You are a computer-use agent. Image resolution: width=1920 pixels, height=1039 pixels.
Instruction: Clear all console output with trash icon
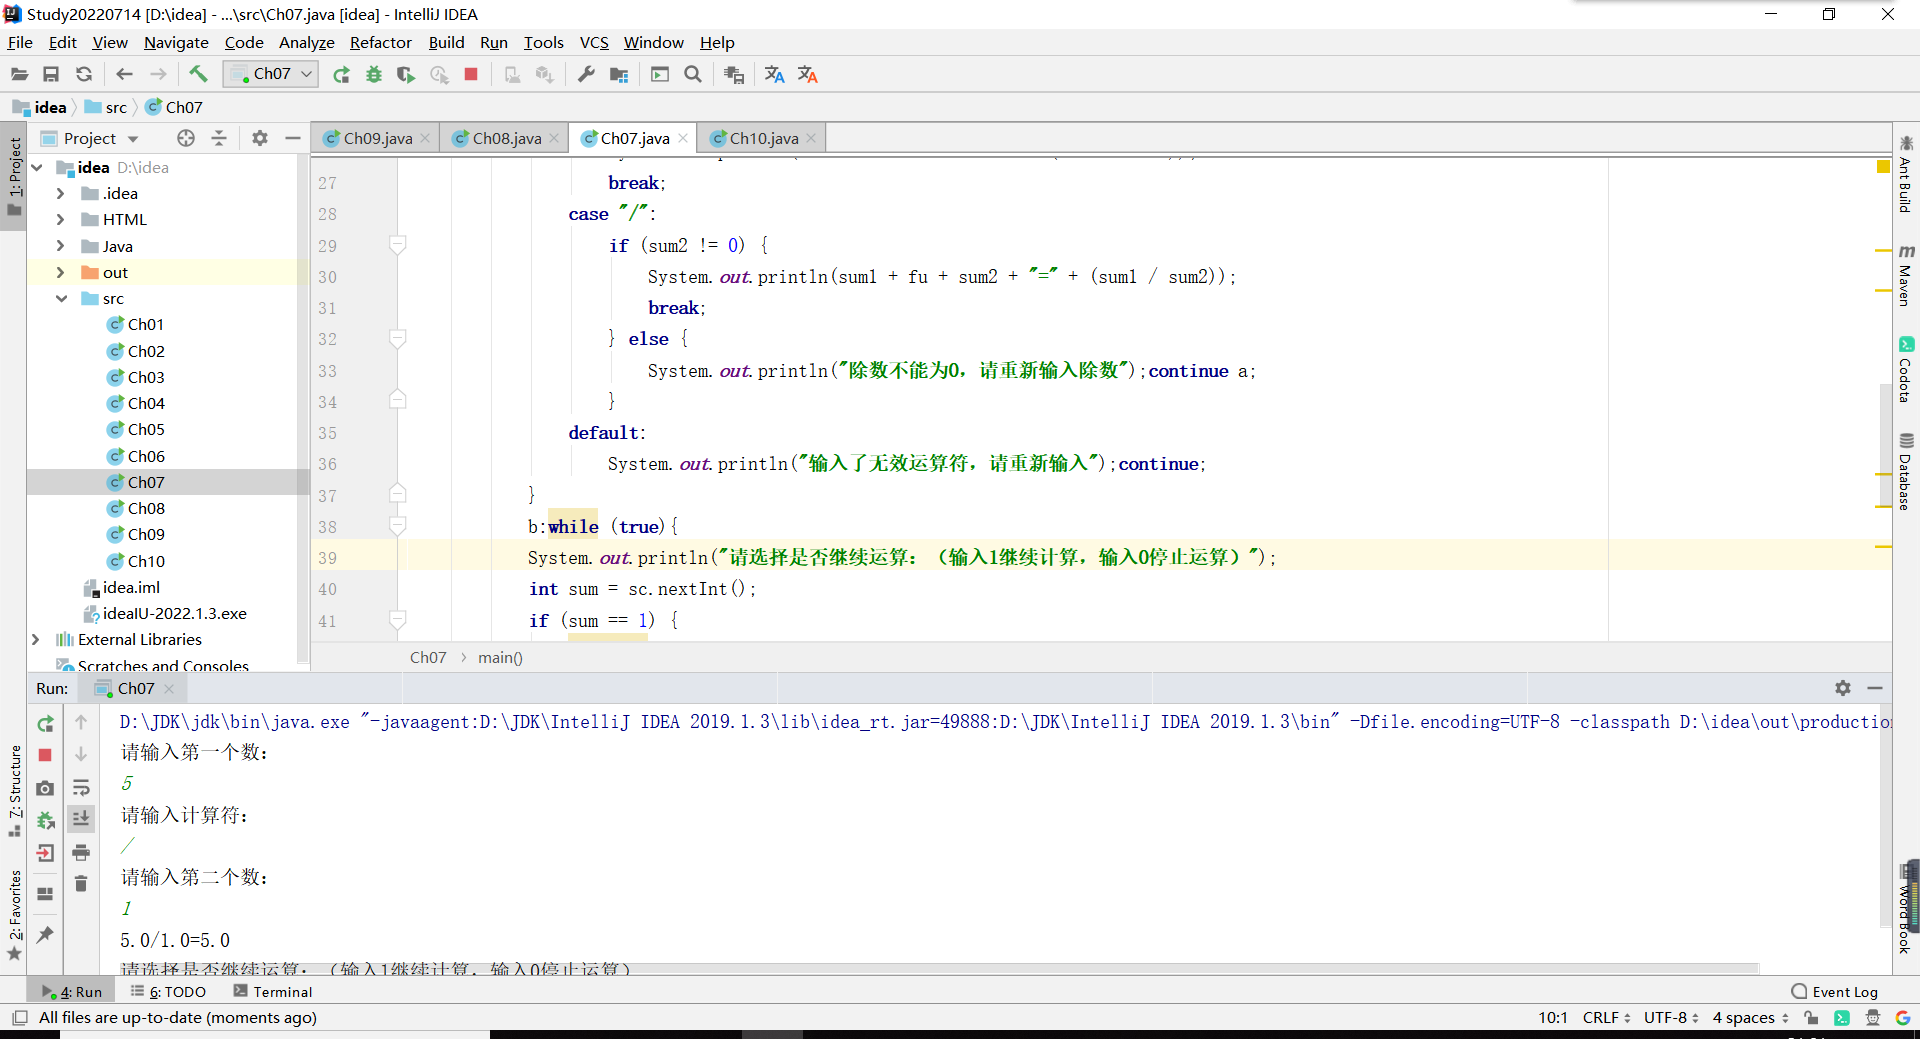click(81, 884)
